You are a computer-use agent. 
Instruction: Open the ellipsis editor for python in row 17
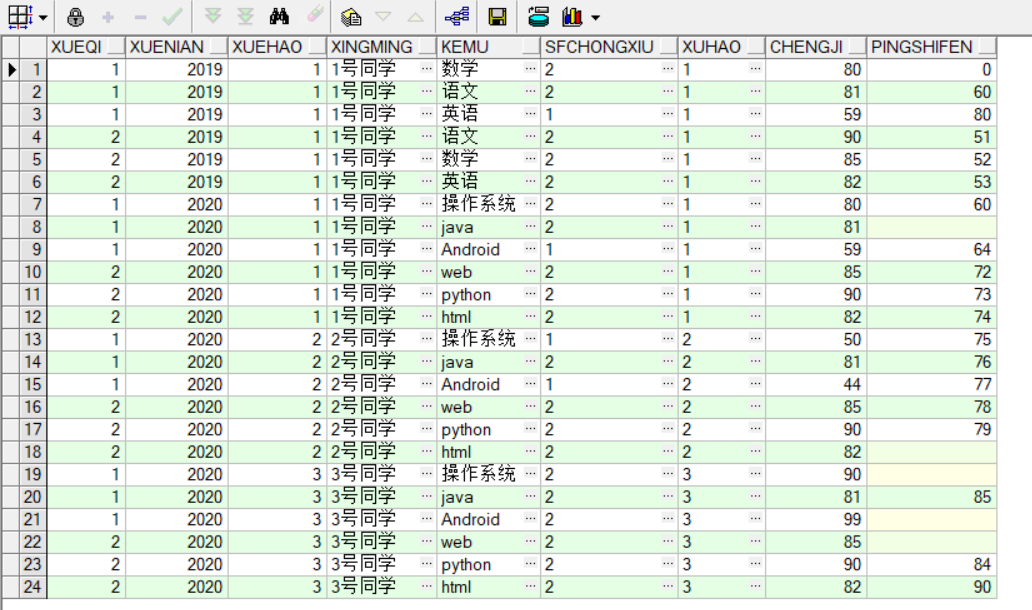coord(530,428)
